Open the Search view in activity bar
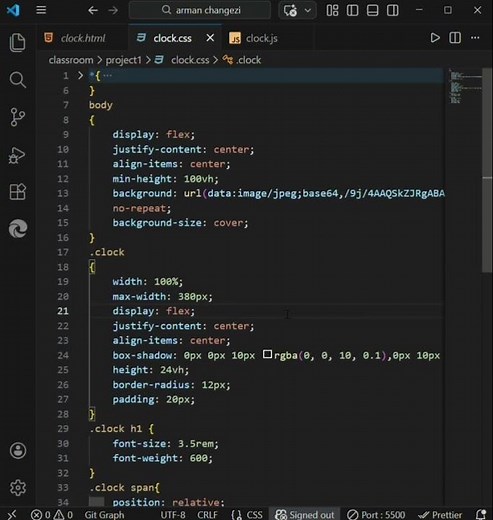Viewport: 493px width, 520px height. [17, 79]
